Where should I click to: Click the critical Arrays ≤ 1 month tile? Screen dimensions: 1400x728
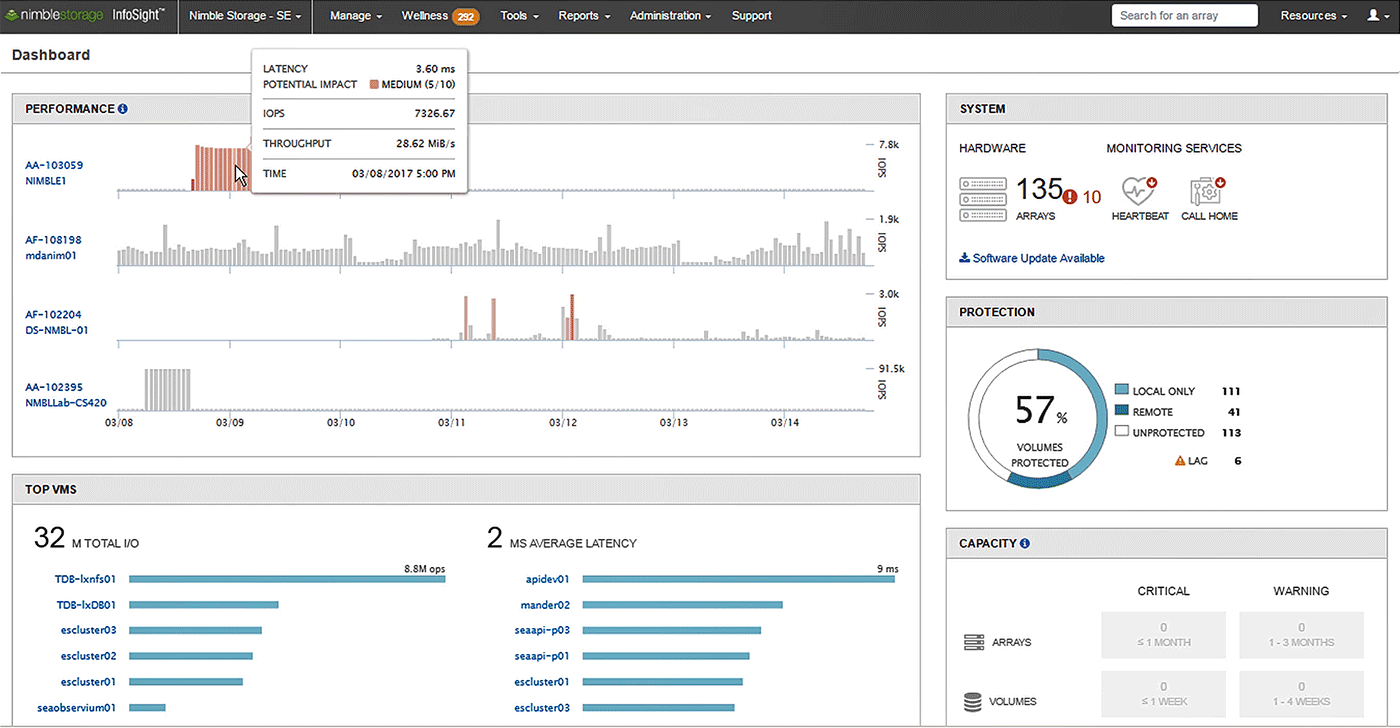(x=1163, y=635)
